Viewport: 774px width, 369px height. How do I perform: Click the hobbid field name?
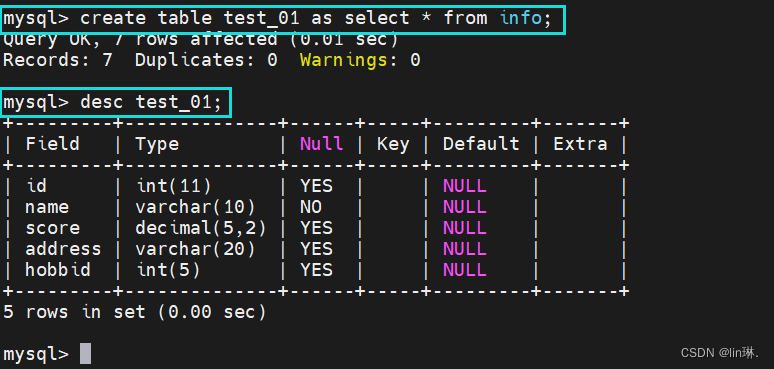click(x=58, y=270)
